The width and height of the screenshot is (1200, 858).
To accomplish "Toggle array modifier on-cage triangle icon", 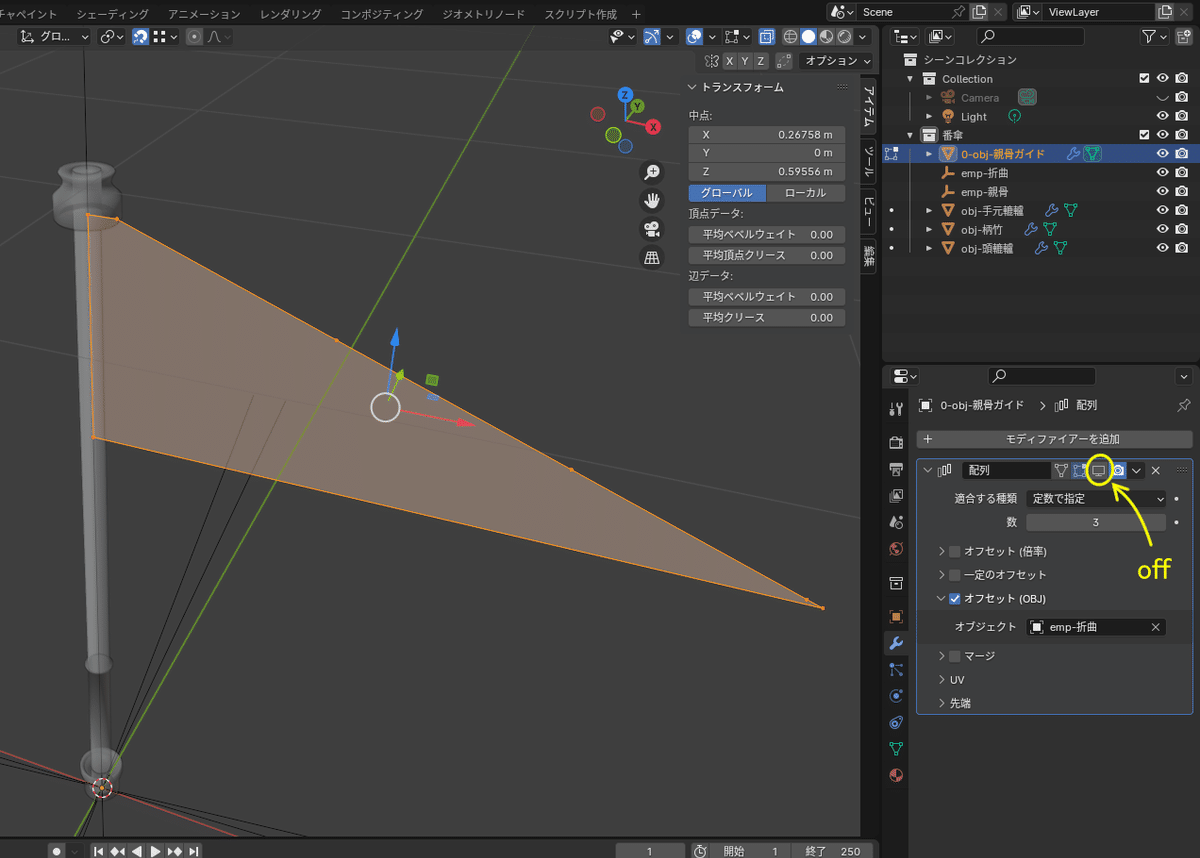I will pos(1060,470).
